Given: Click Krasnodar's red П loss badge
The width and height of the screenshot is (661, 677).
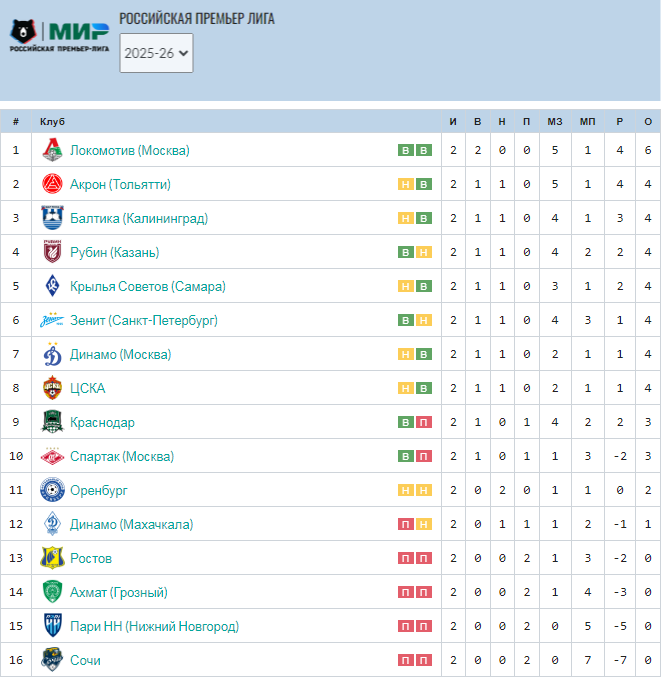Looking at the screenshot, I should [424, 422].
